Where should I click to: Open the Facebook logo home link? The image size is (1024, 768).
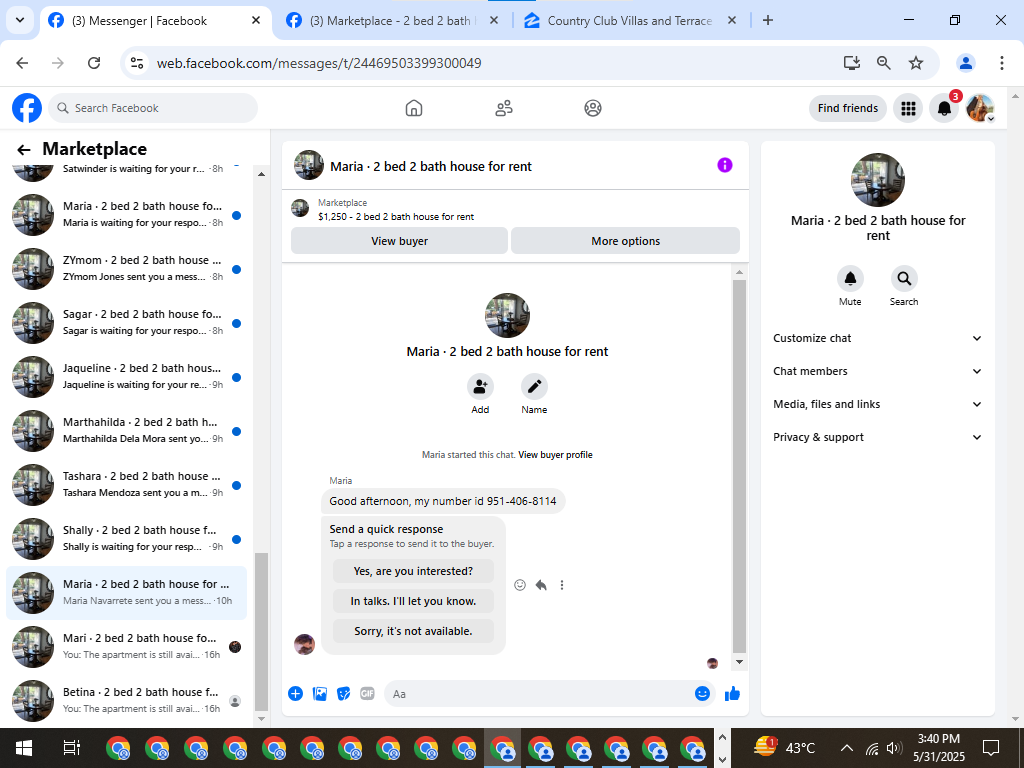27,108
